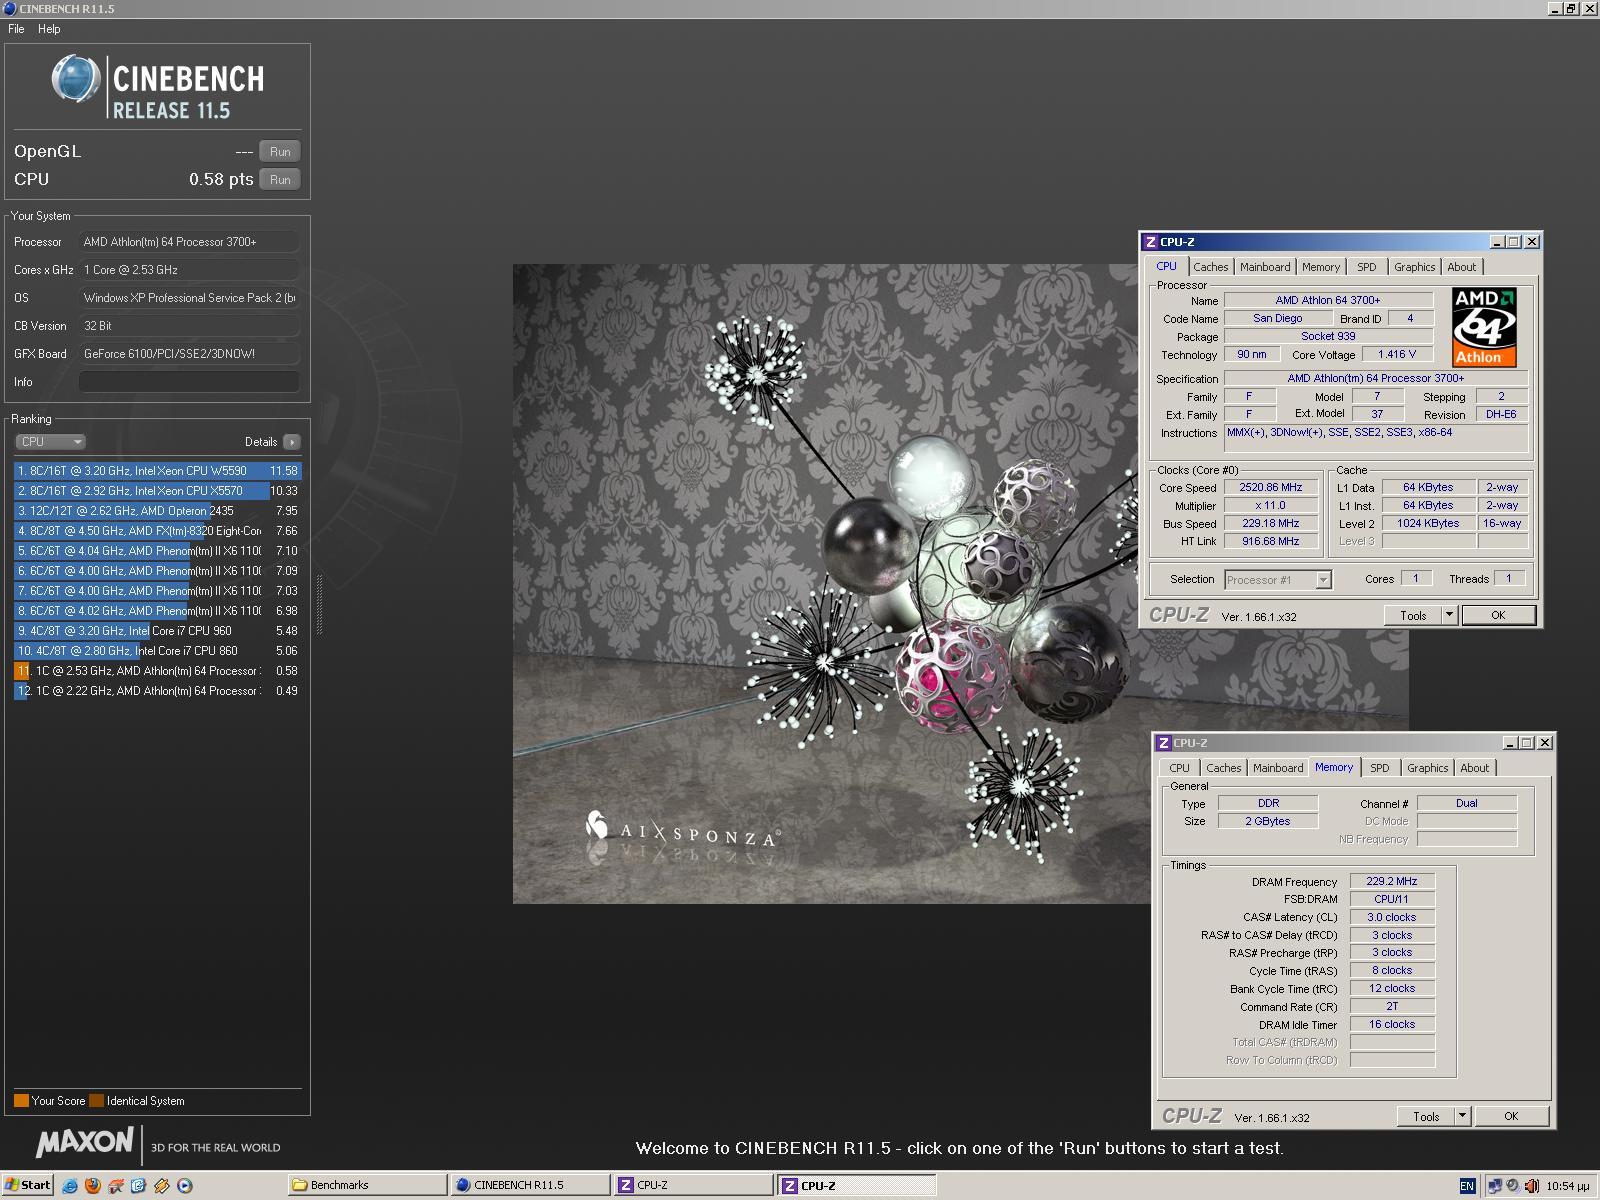Click OK in the lower CPU-Z Memory window
Viewport: 1600px width, 1200px height.
1511,1116
